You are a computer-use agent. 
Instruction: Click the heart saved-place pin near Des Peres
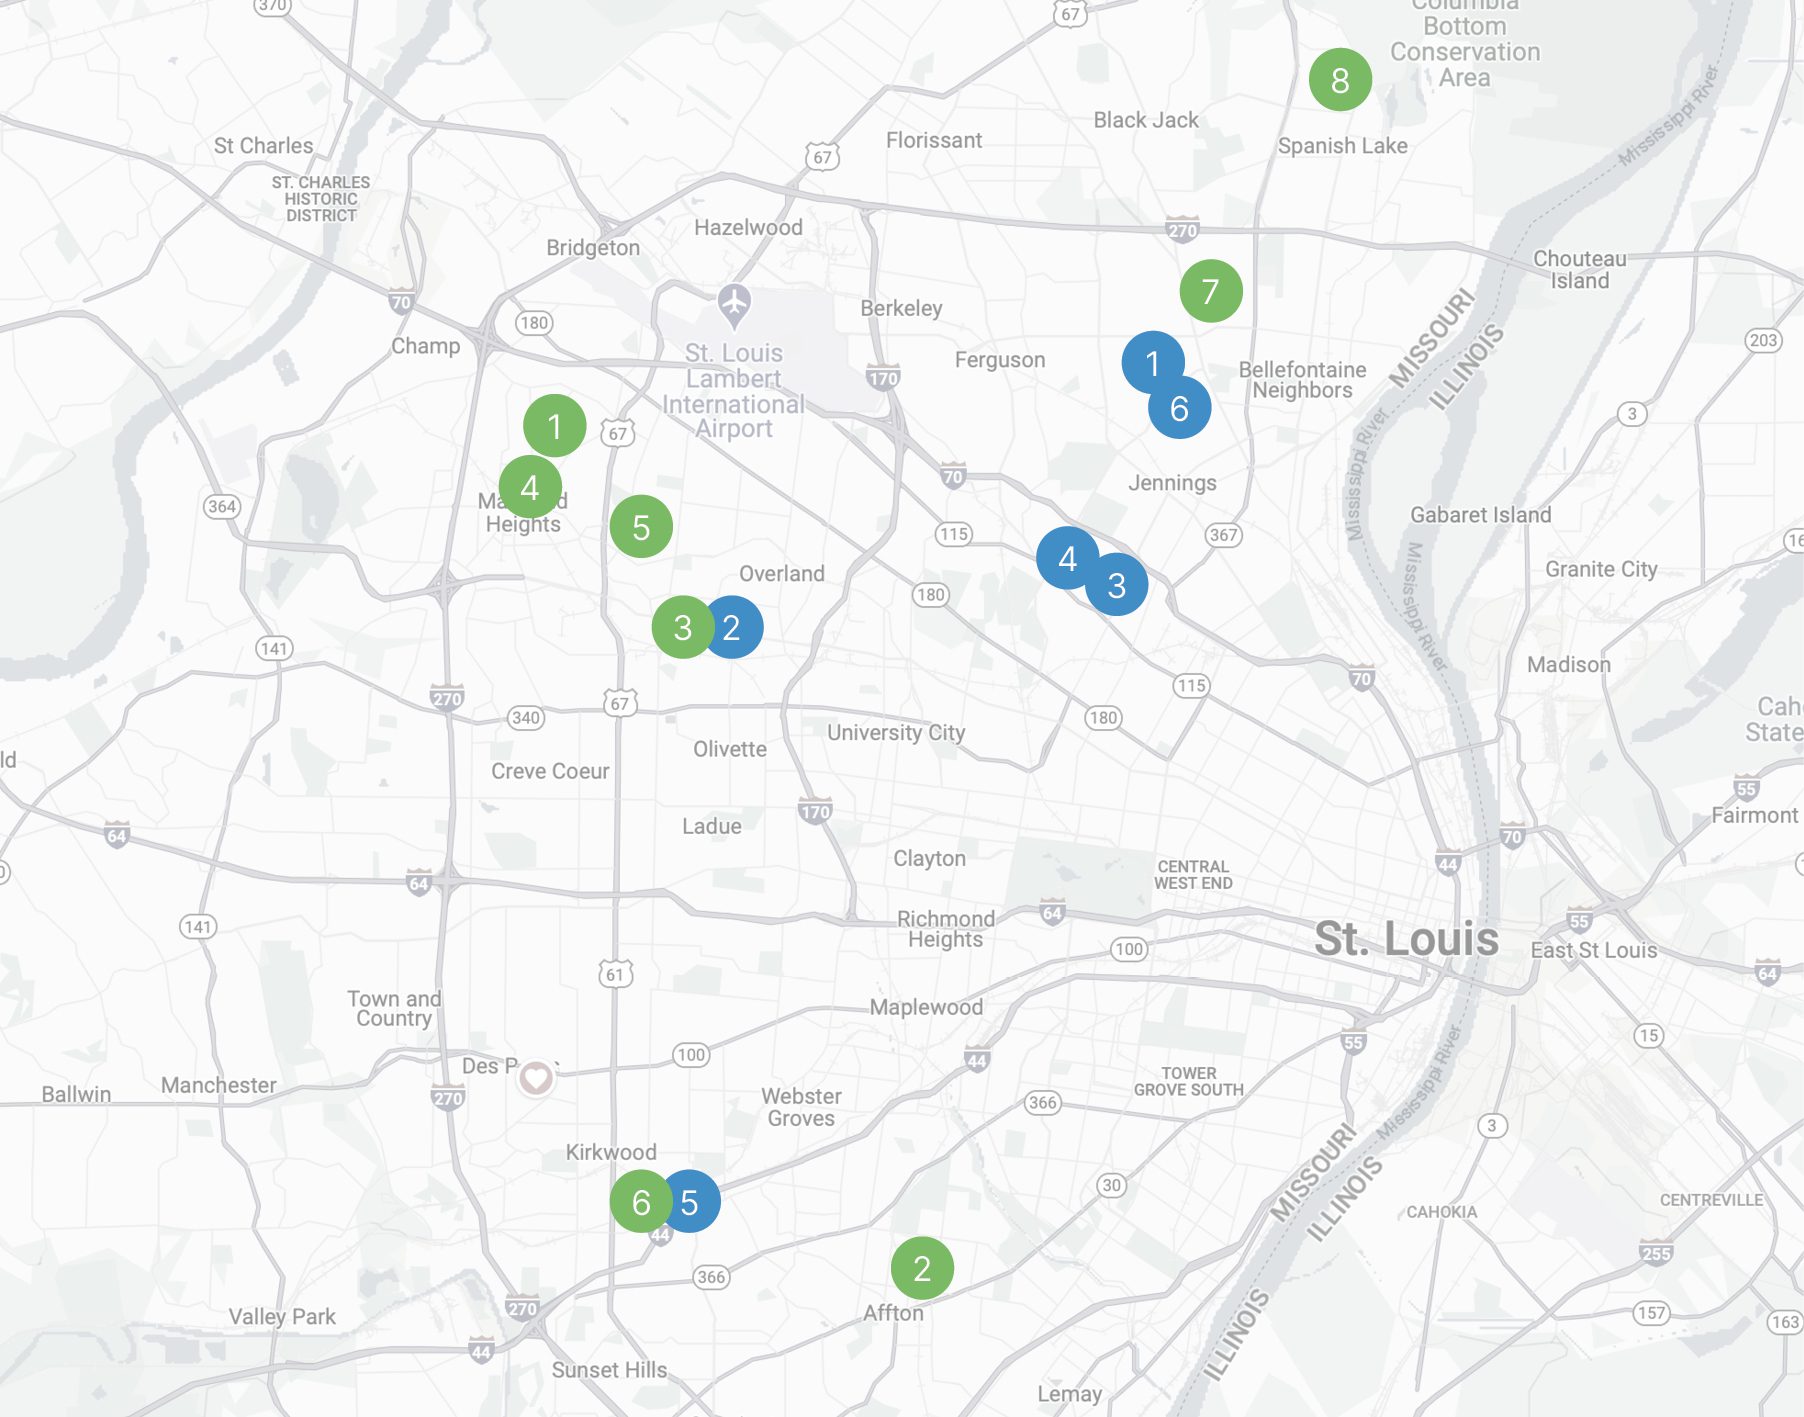click(536, 1078)
